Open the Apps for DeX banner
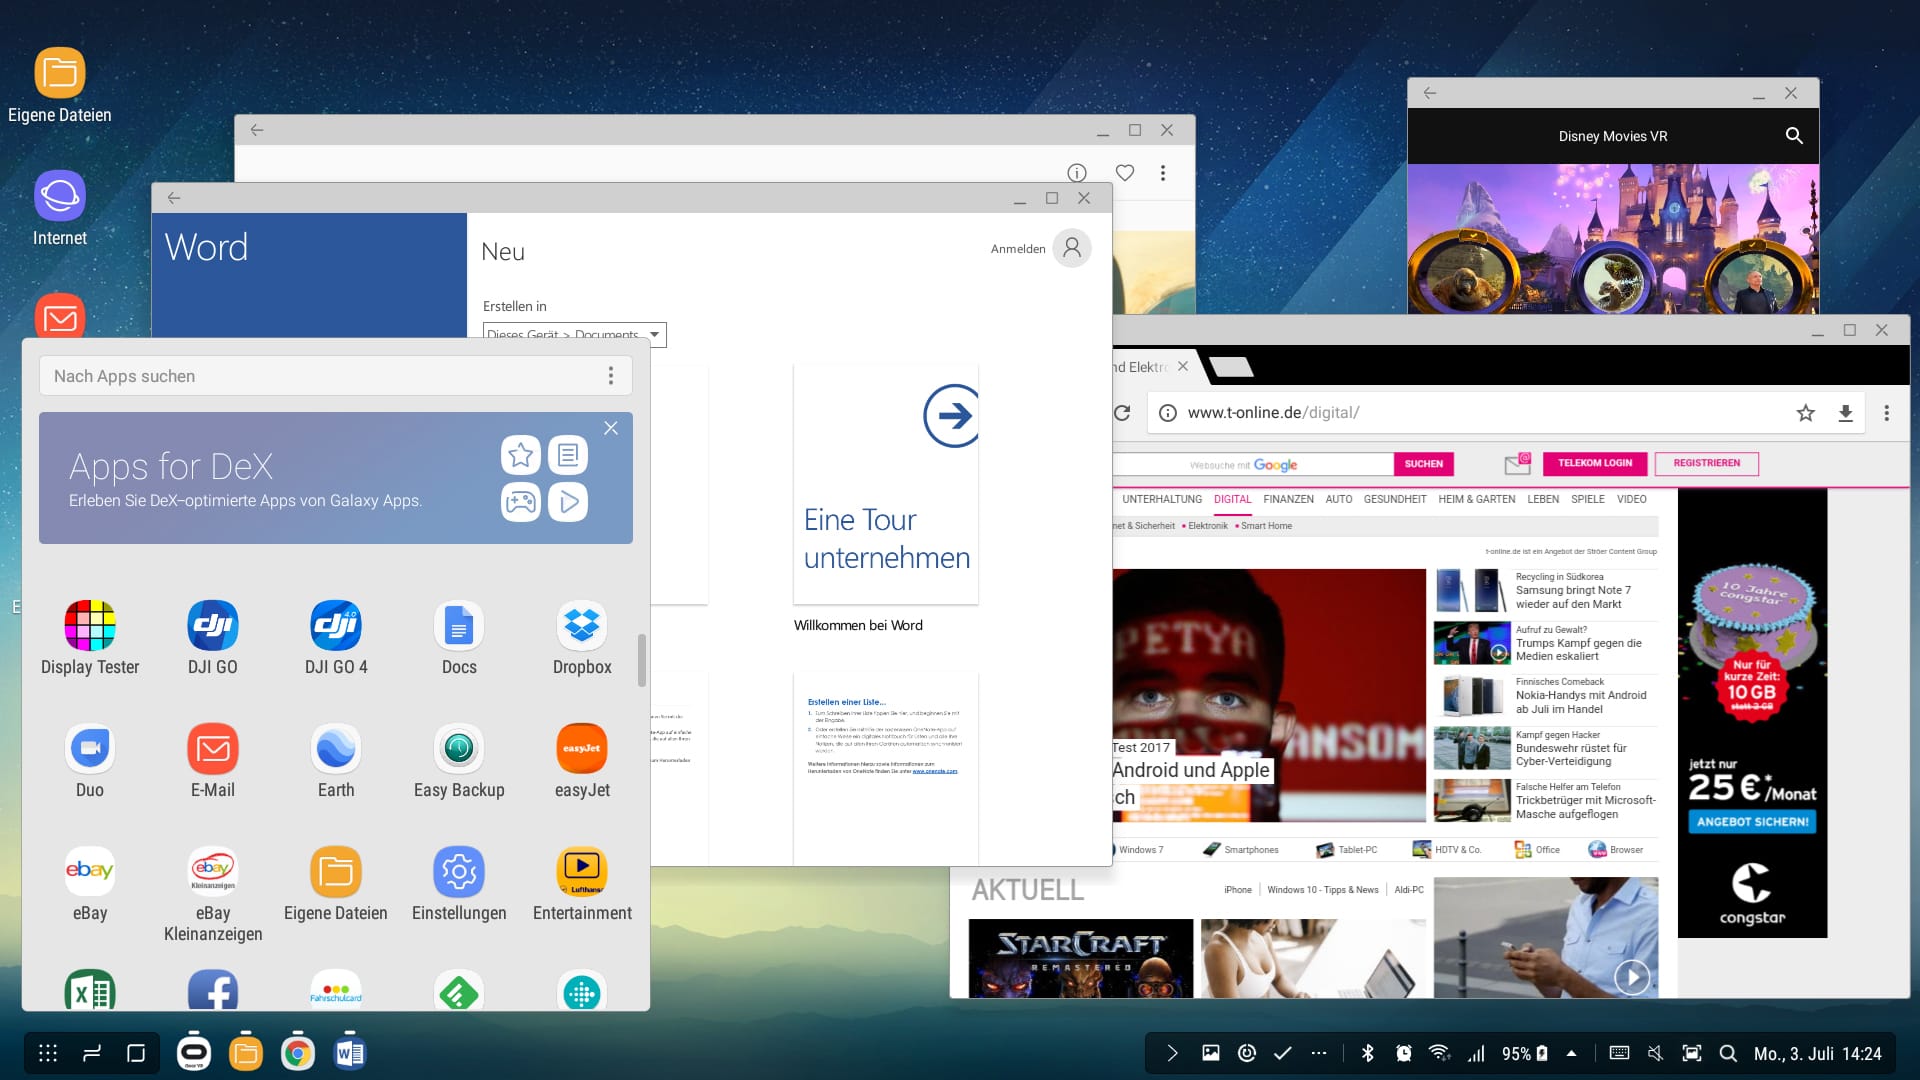 (x=336, y=478)
